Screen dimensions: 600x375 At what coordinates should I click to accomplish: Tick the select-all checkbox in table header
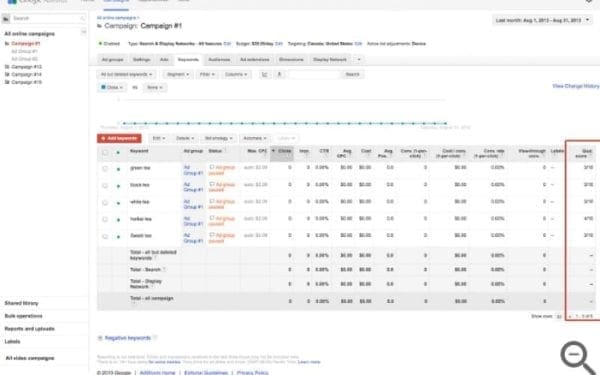click(x=105, y=152)
